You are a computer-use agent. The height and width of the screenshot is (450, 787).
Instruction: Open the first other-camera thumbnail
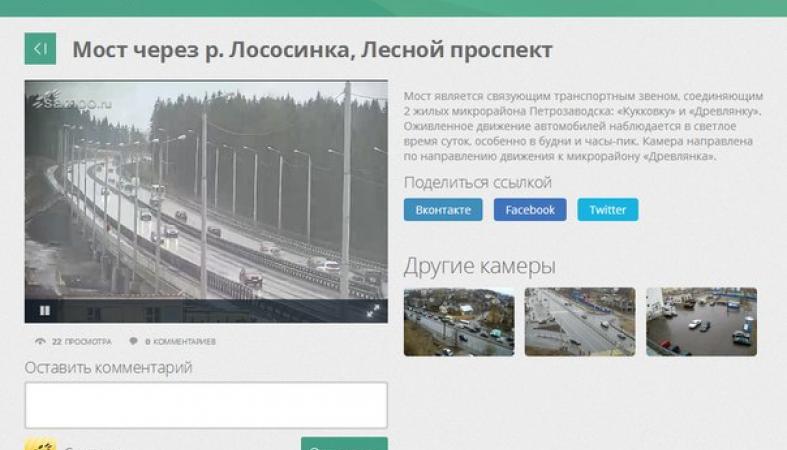(x=459, y=322)
